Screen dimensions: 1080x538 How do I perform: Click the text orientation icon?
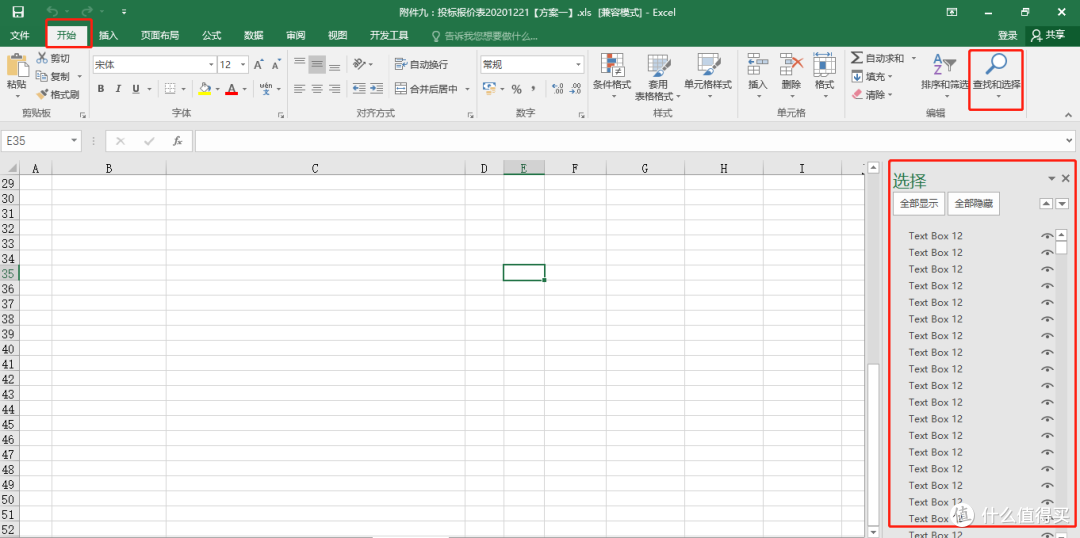[359, 64]
